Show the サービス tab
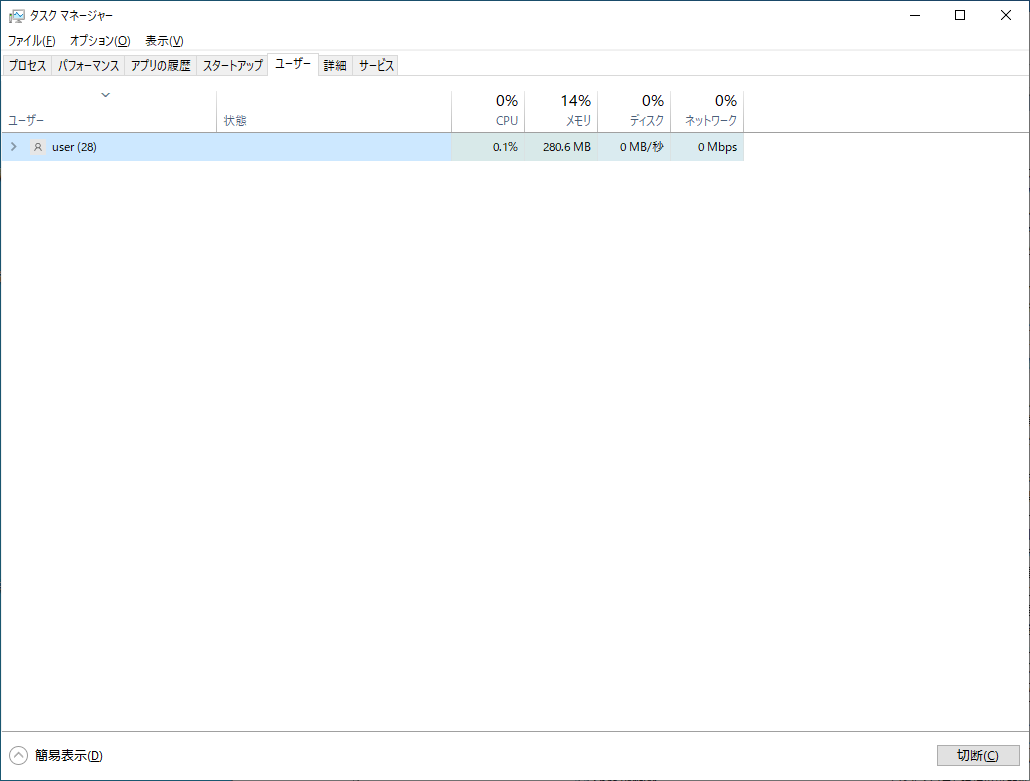This screenshot has height=781, width=1030. click(377, 66)
